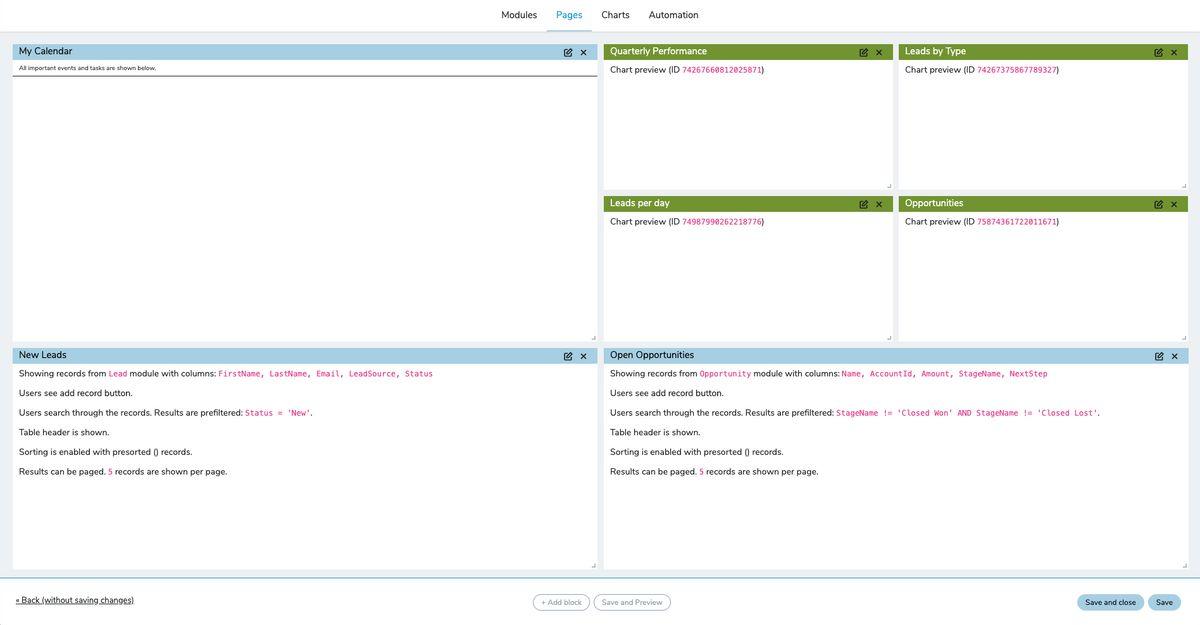The height and width of the screenshot is (625, 1200).
Task: Remove the Leads per day block
Action: point(879,204)
